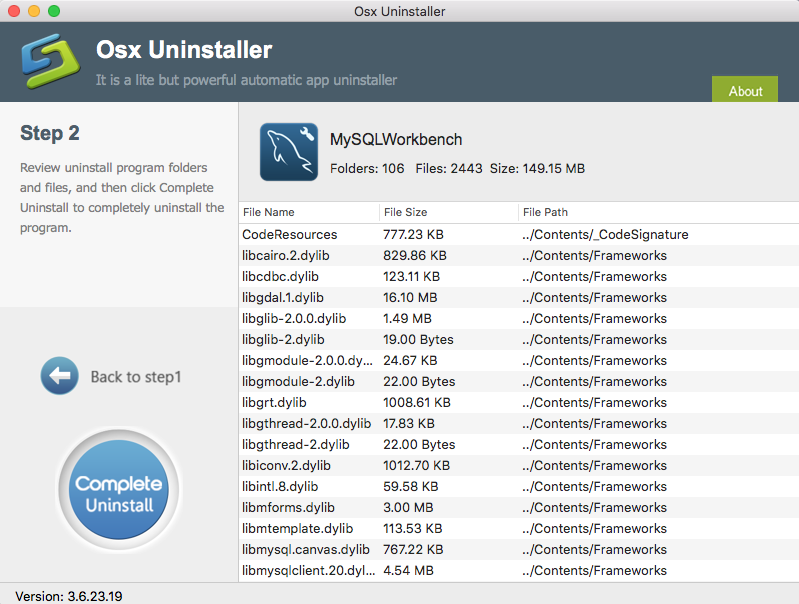Select the libcdbc.dylib file row
The height and width of the screenshot is (604, 799).
pos(280,276)
